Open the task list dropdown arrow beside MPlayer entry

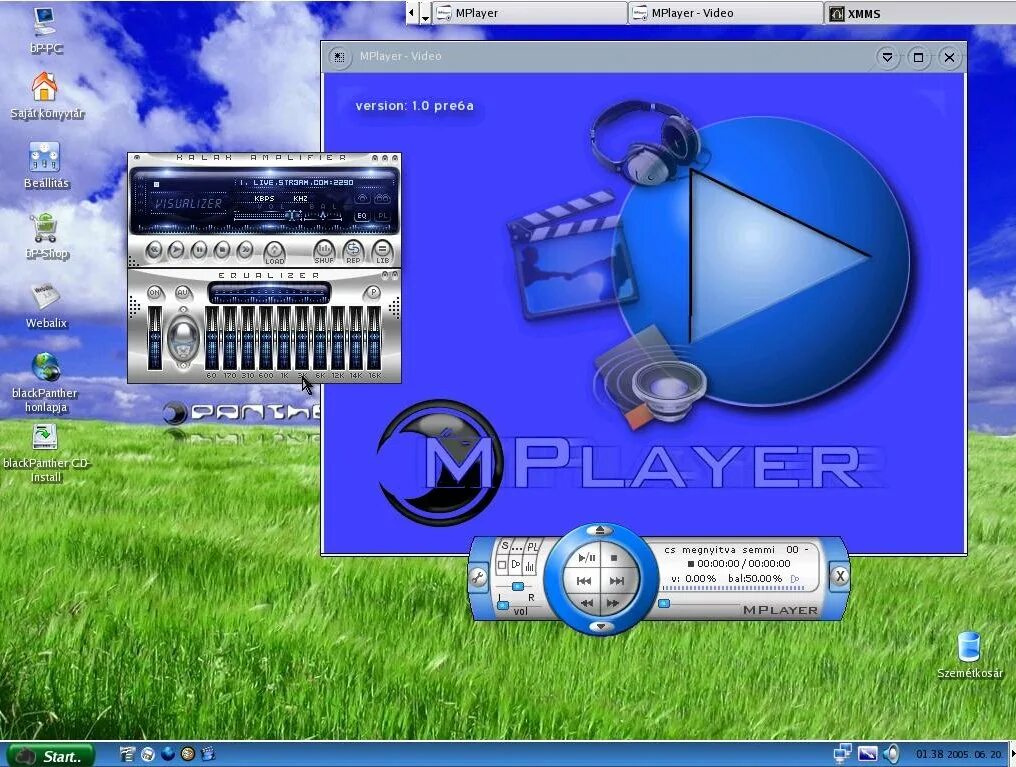coord(425,14)
